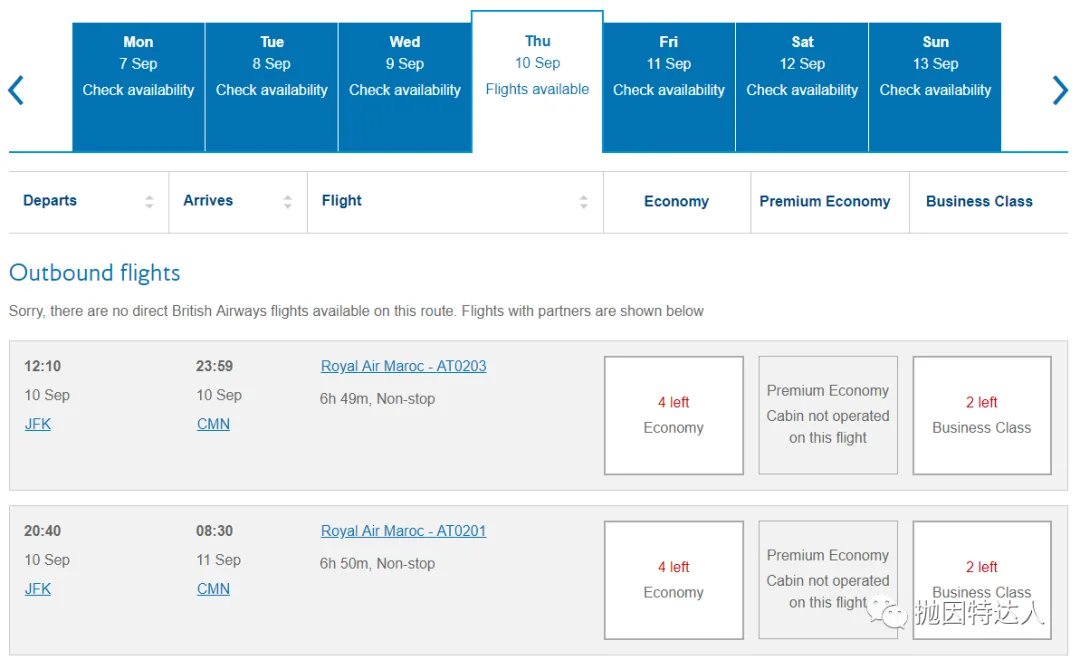Image resolution: width=1080 pixels, height=660 pixels.
Task: Select the Tue 8 Sep tab
Action: (271, 87)
